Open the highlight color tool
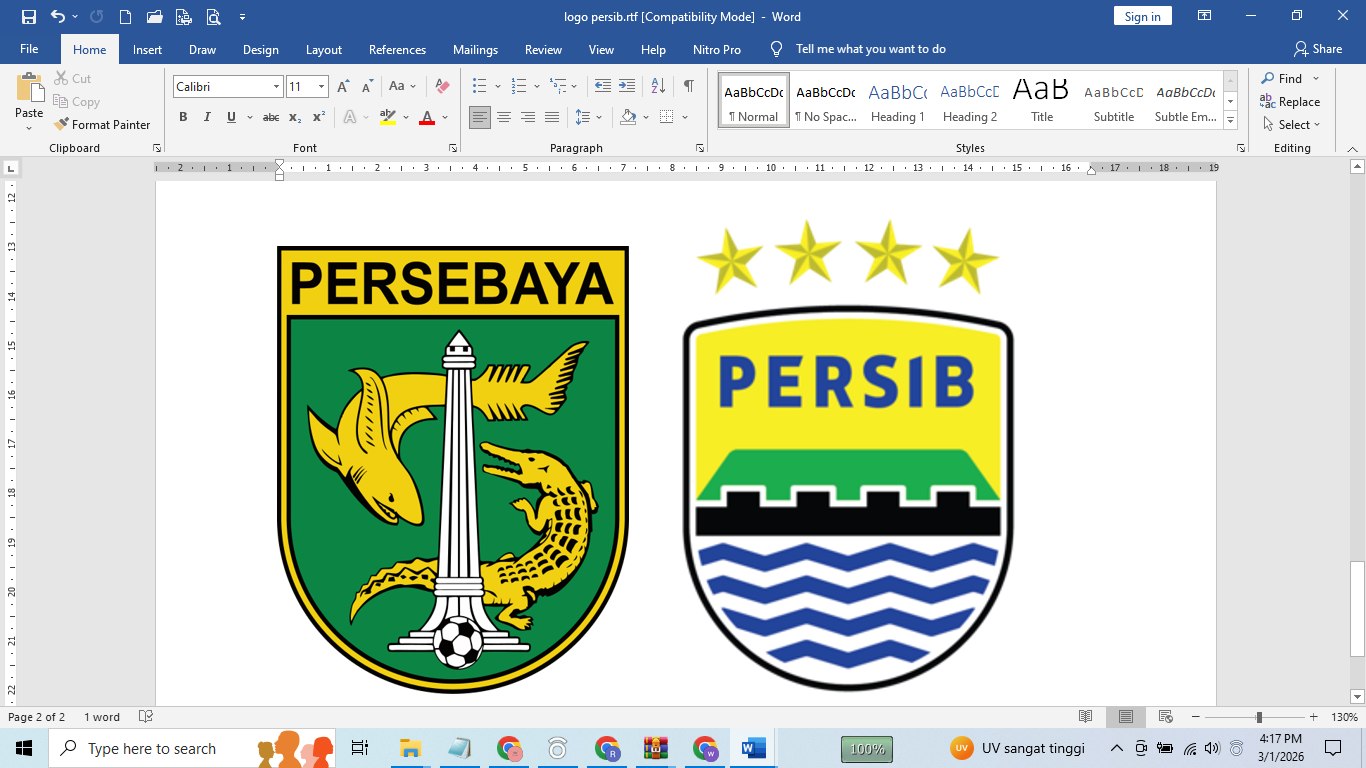 [x=387, y=118]
